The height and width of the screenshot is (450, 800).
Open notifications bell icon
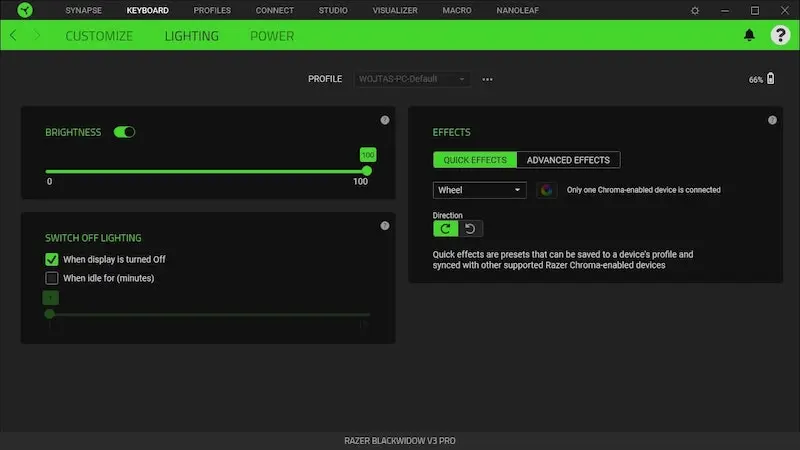(x=749, y=36)
